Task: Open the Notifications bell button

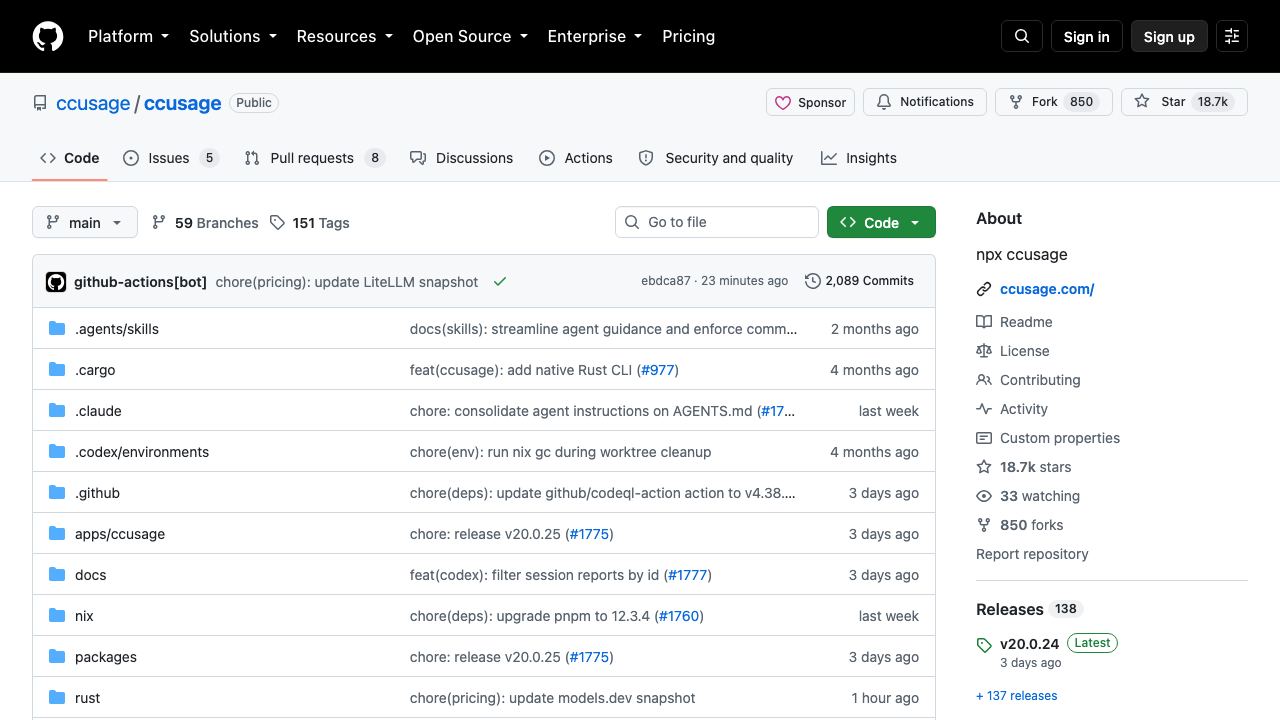Action: [925, 102]
